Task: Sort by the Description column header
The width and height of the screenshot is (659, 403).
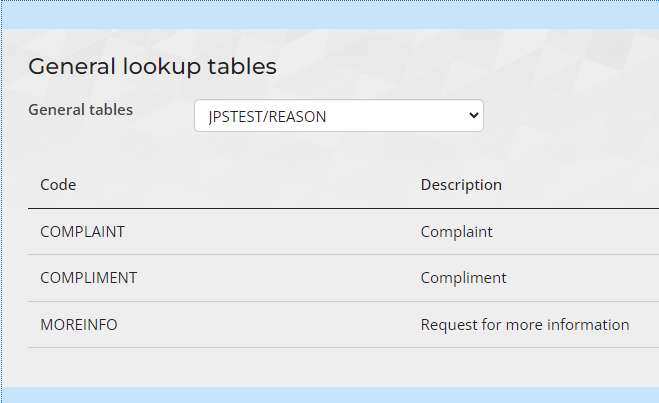Action: click(x=461, y=185)
